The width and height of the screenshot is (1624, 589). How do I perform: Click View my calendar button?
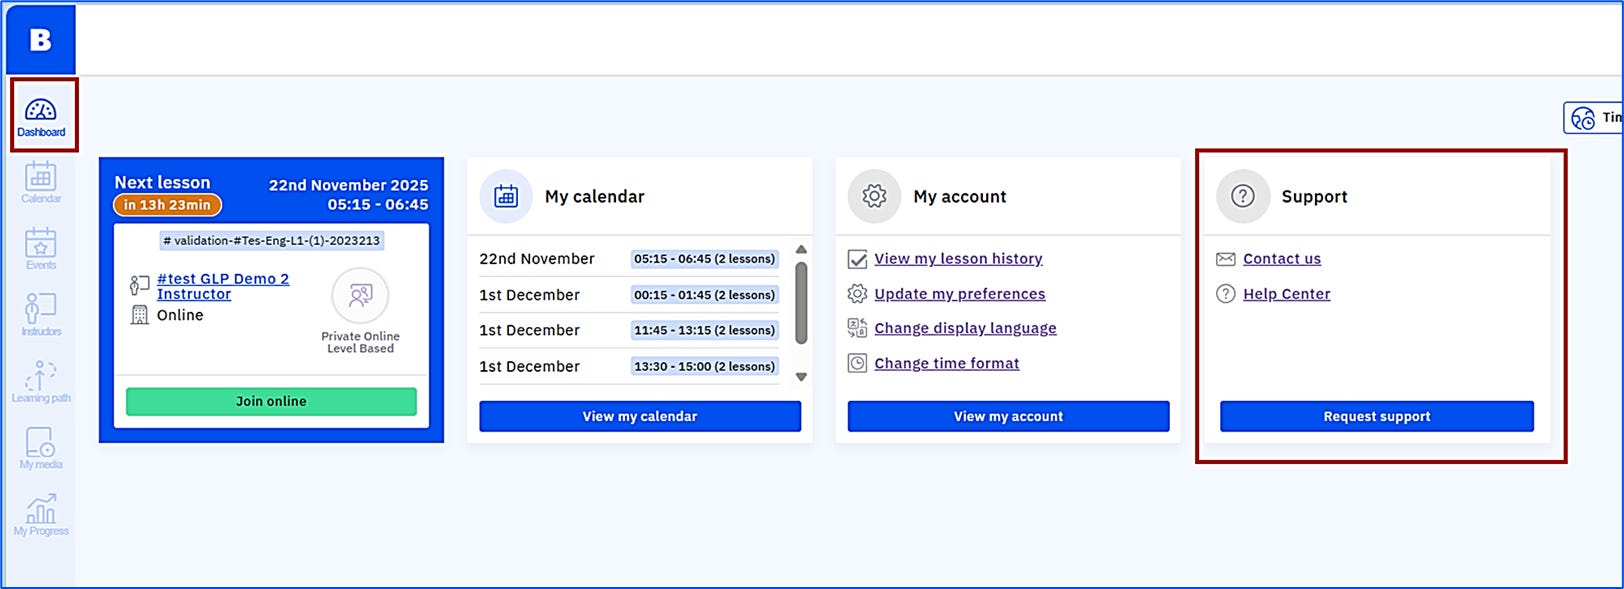pyautogui.click(x=640, y=416)
